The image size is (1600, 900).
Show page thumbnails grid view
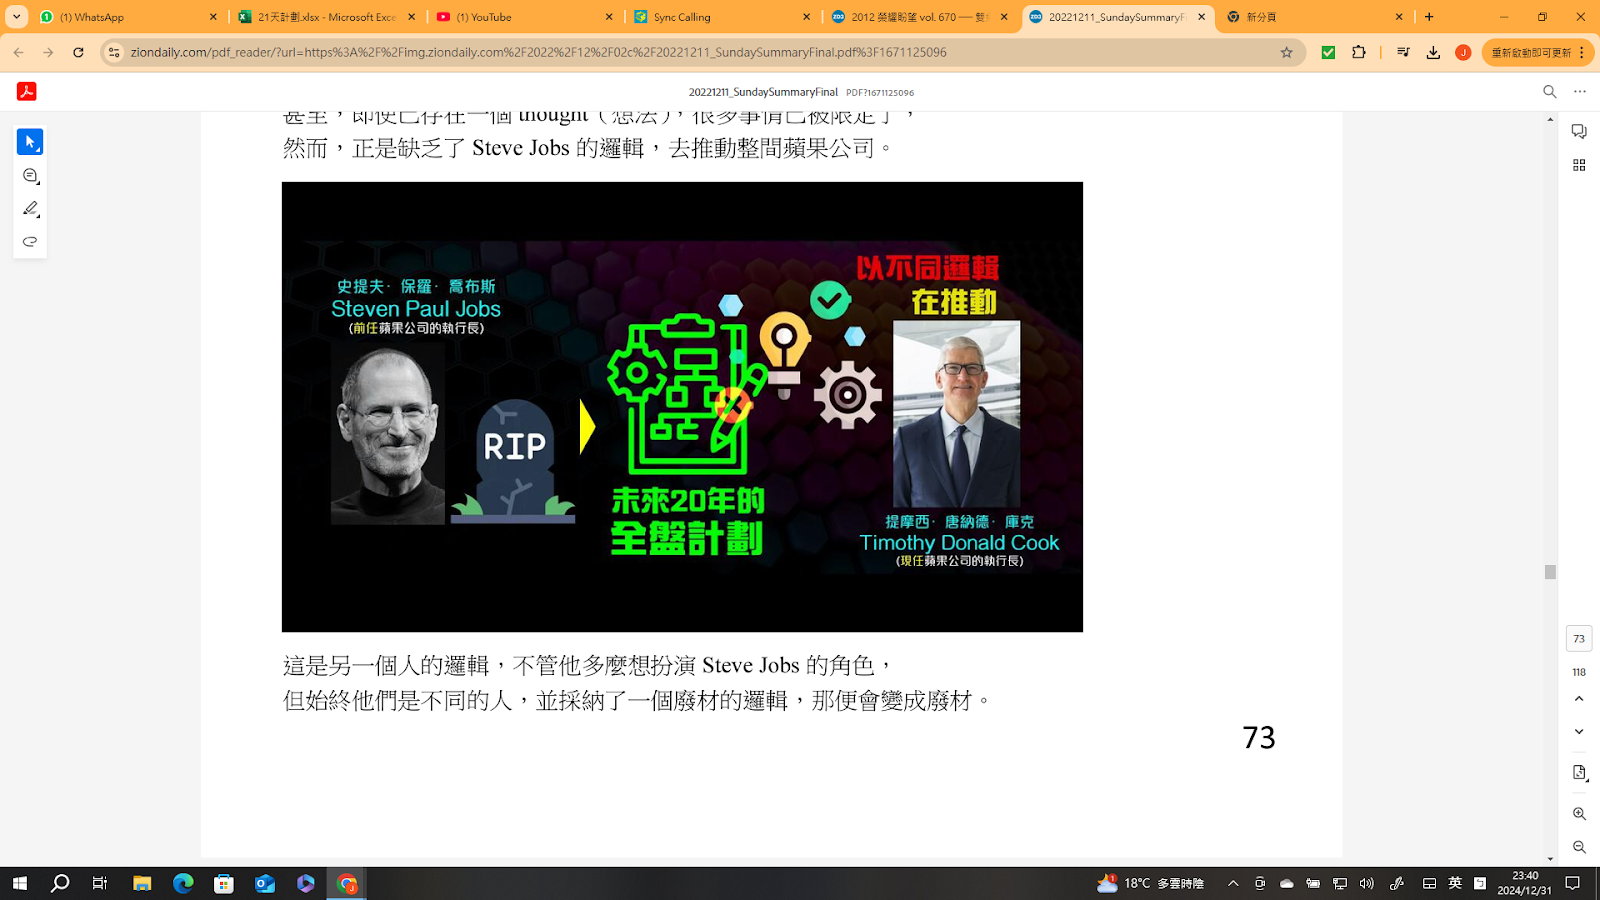(x=1579, y=165)
